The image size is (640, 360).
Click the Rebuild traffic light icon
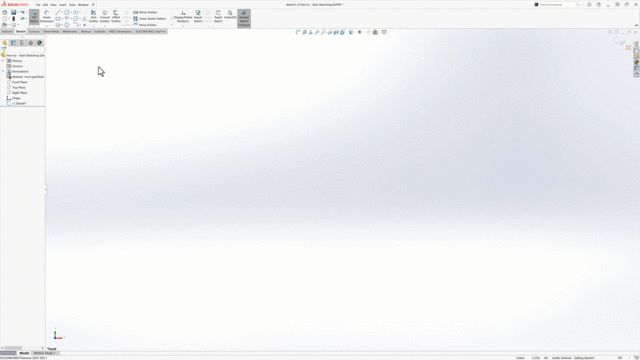point(13,18)
